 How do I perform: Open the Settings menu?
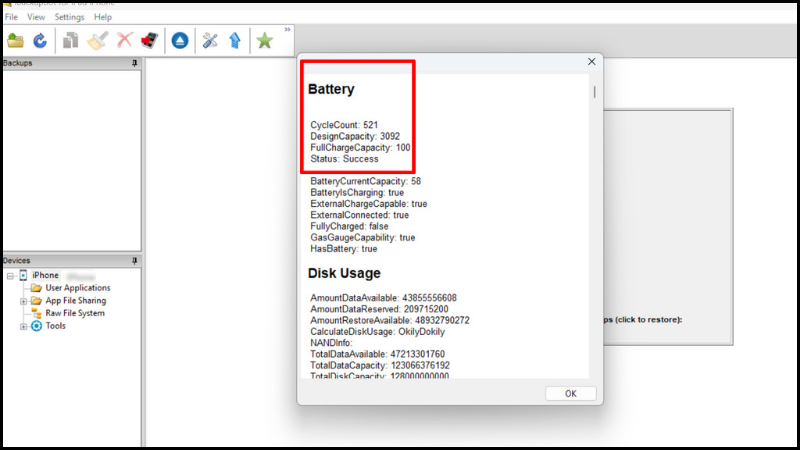click(x=69, y=17)
